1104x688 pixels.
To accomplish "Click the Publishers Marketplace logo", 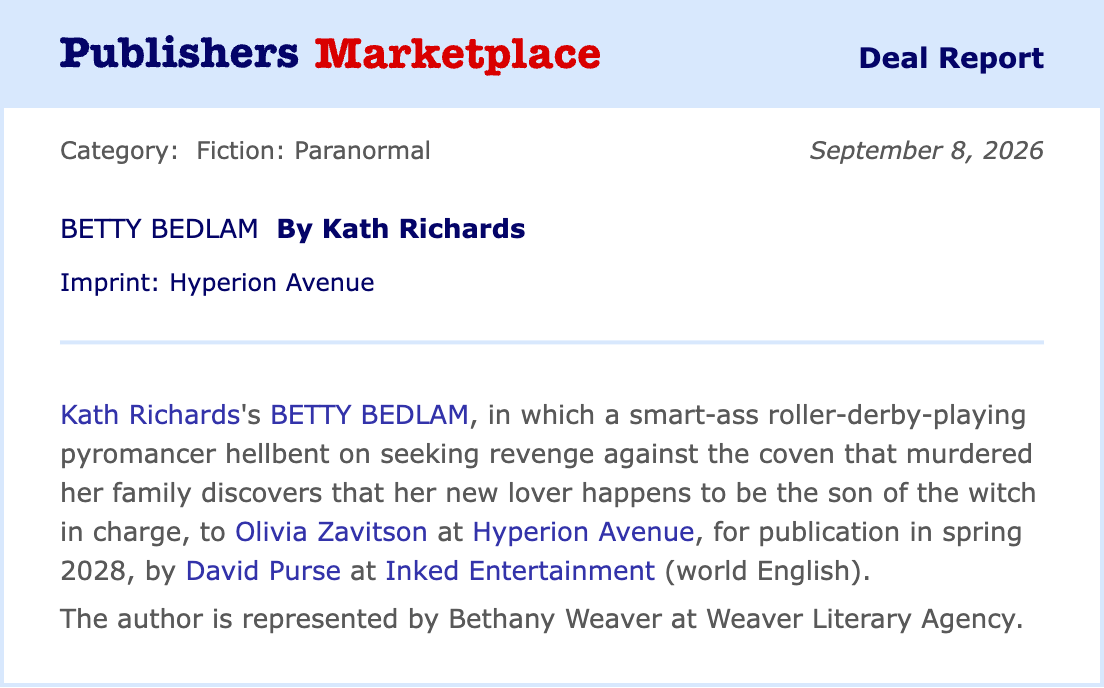I will point(330,54).
